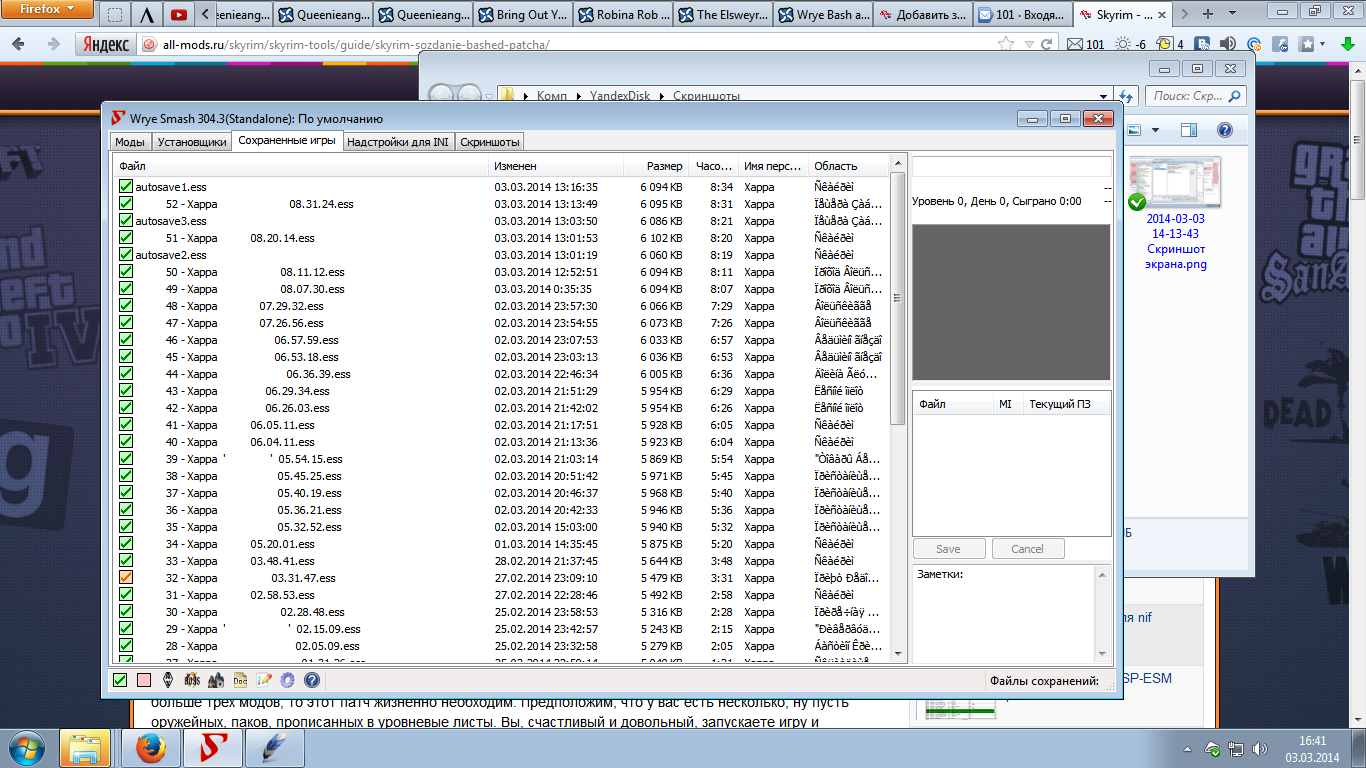Sort saves by the Размер column header
This screenshot has width=1366, height=768.
[x=657, y=166]
